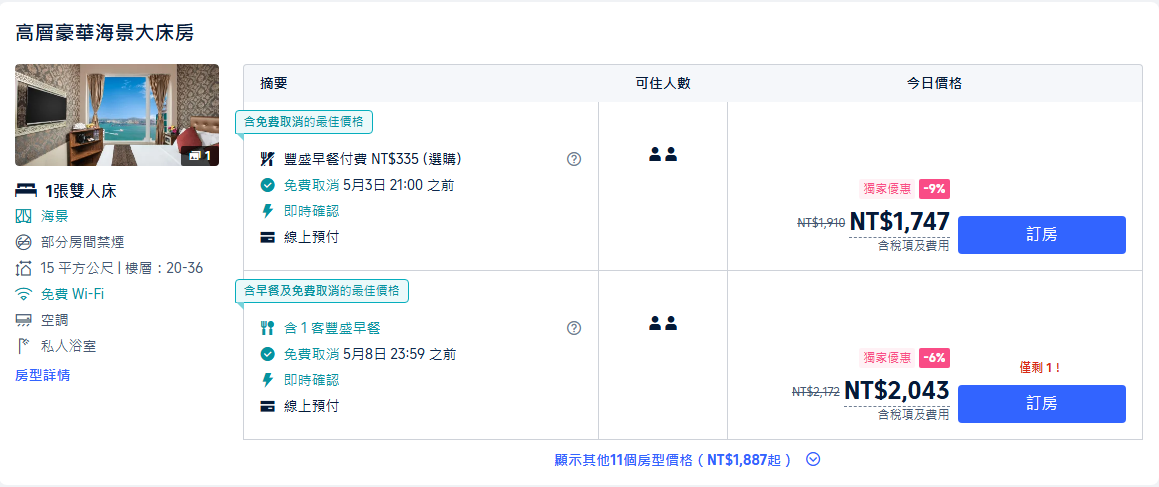This screenshot has width=1159, height=487.
Task: Click help icon beside 含 1 客豐盛早餐
Action: 574,328
